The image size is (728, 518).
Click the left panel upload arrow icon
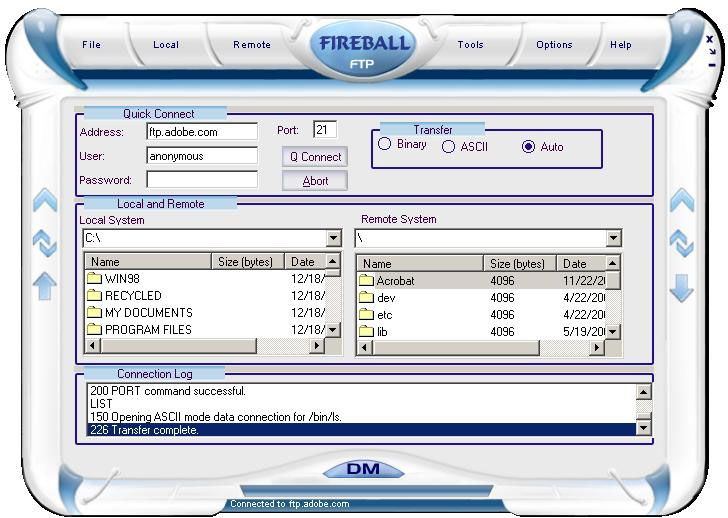[x=45, y=285]
